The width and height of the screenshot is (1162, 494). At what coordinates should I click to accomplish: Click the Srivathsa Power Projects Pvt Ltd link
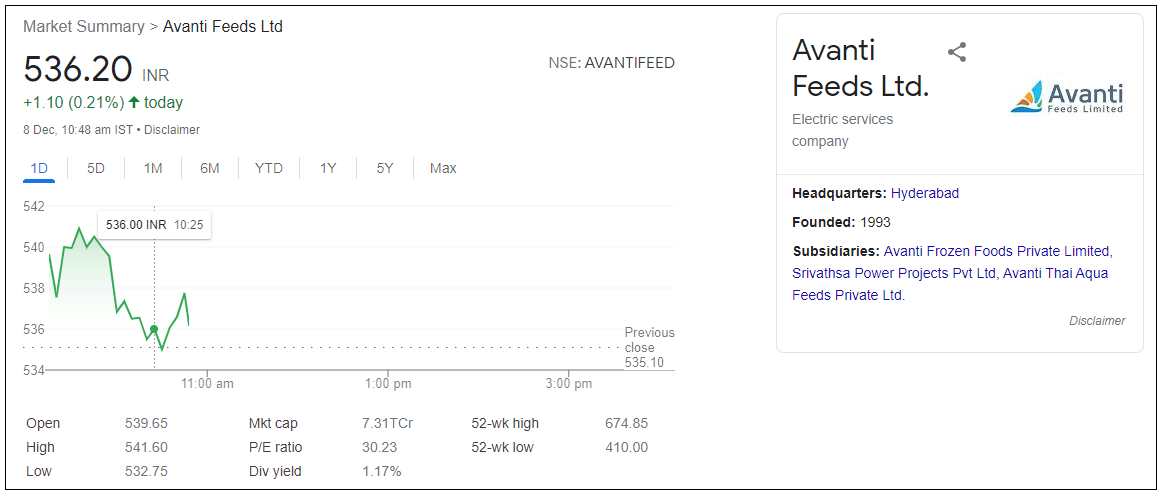(x=894, y=273)
